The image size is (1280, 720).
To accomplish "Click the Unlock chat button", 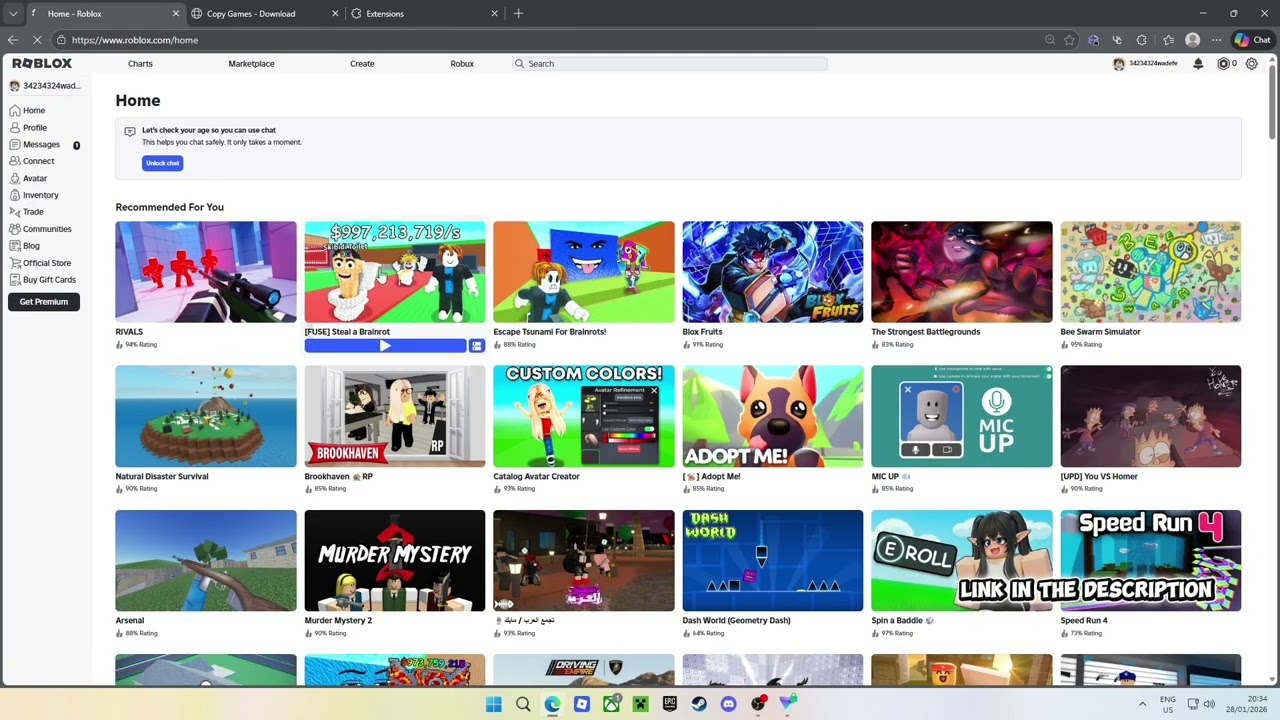I will point(162,163).
